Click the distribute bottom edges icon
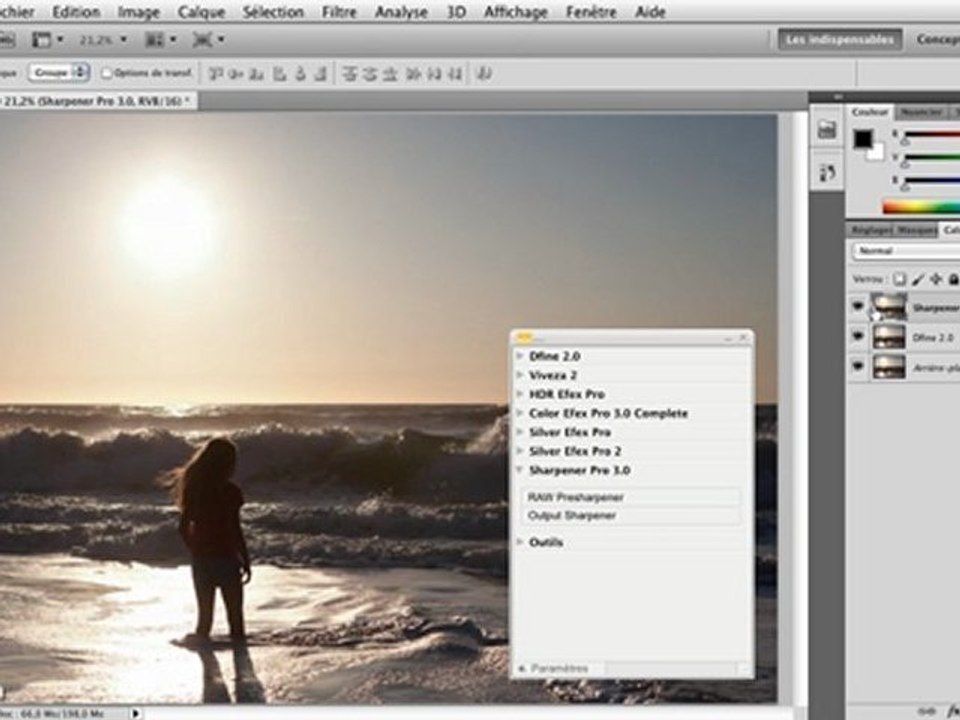960x720 pixels. (390, 74)
